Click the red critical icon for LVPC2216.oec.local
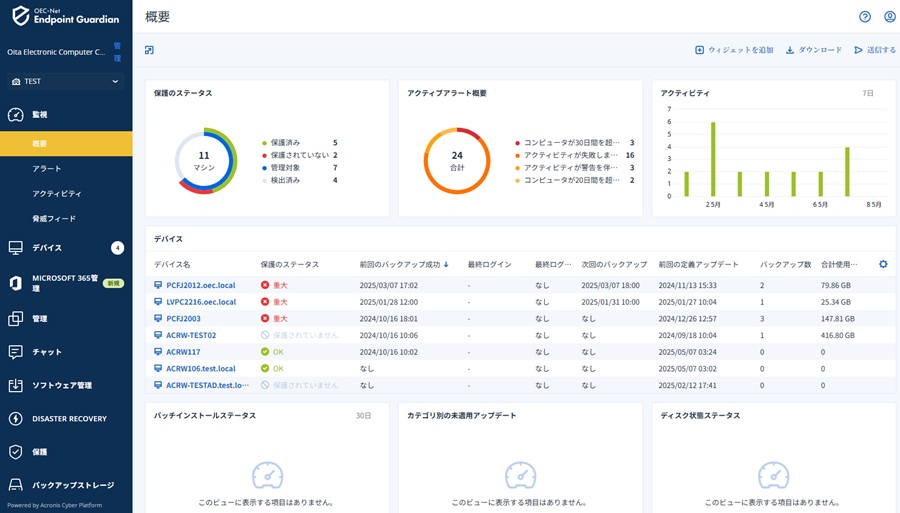 265,302
